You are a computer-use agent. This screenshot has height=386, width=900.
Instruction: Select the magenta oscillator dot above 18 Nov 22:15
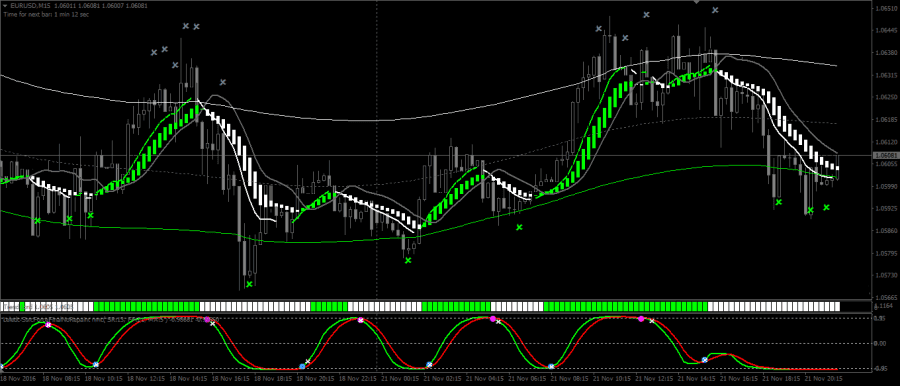pyautogui.click(x=360, y=320)
